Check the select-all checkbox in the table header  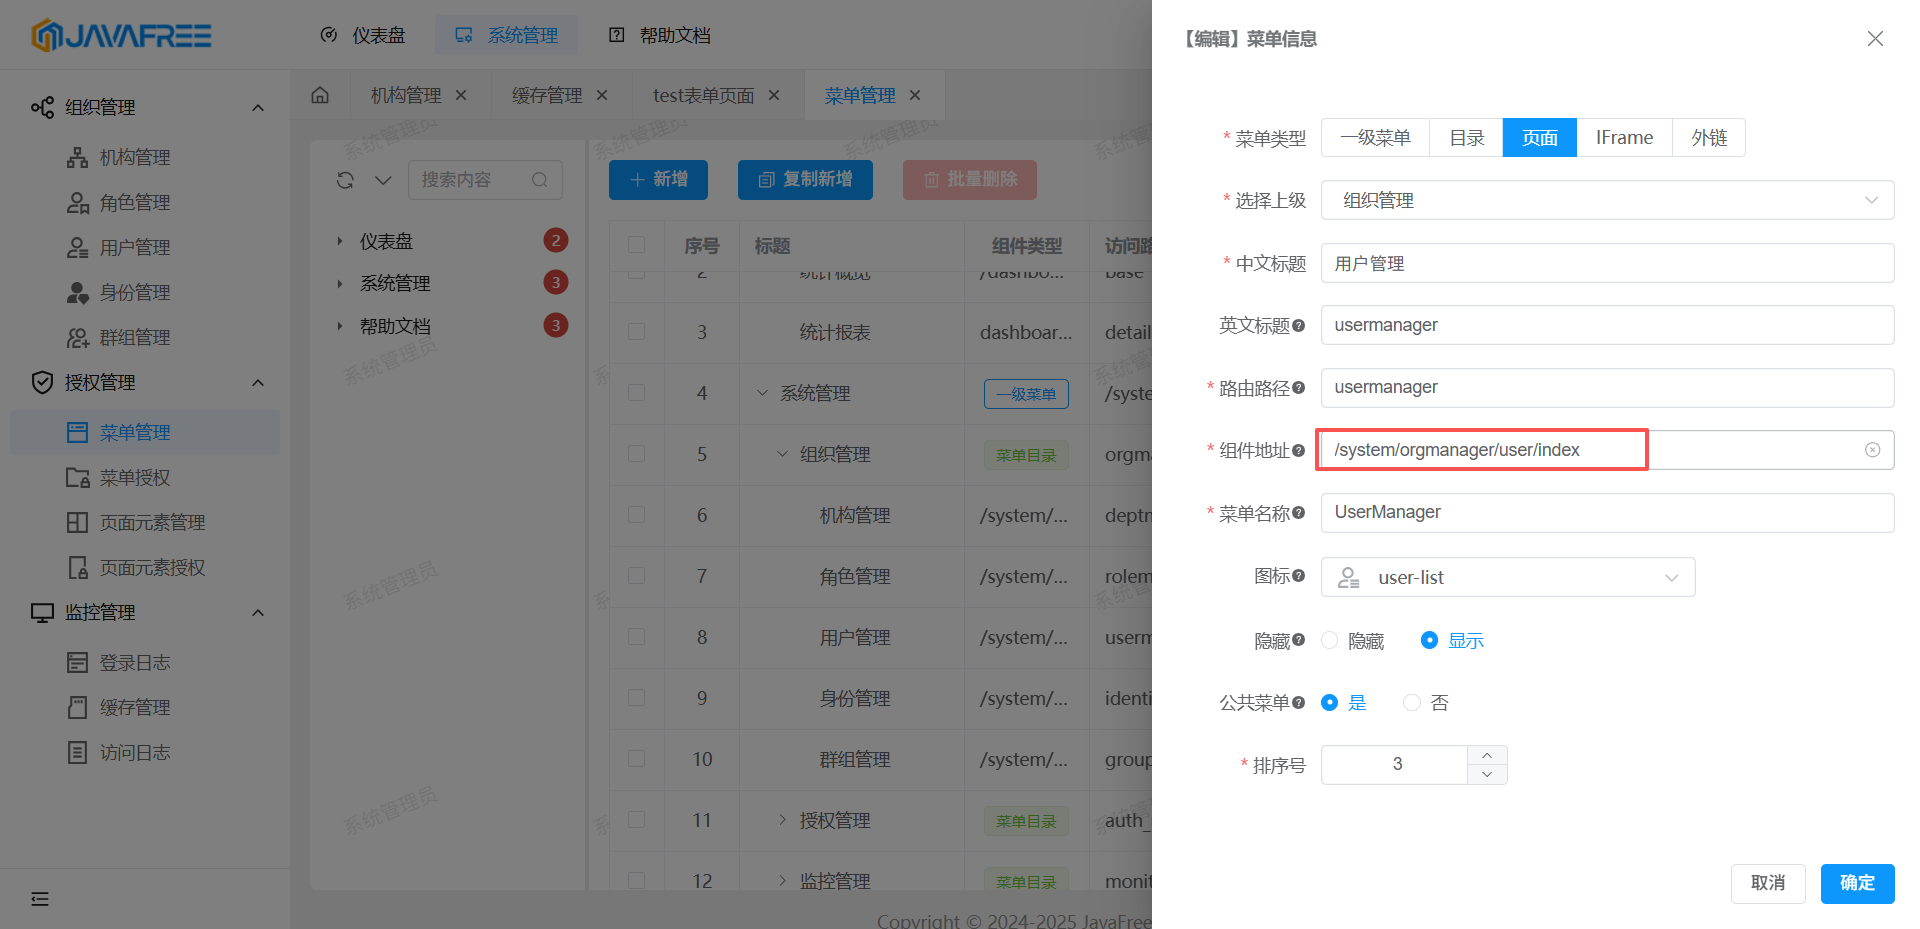[637, 245]
